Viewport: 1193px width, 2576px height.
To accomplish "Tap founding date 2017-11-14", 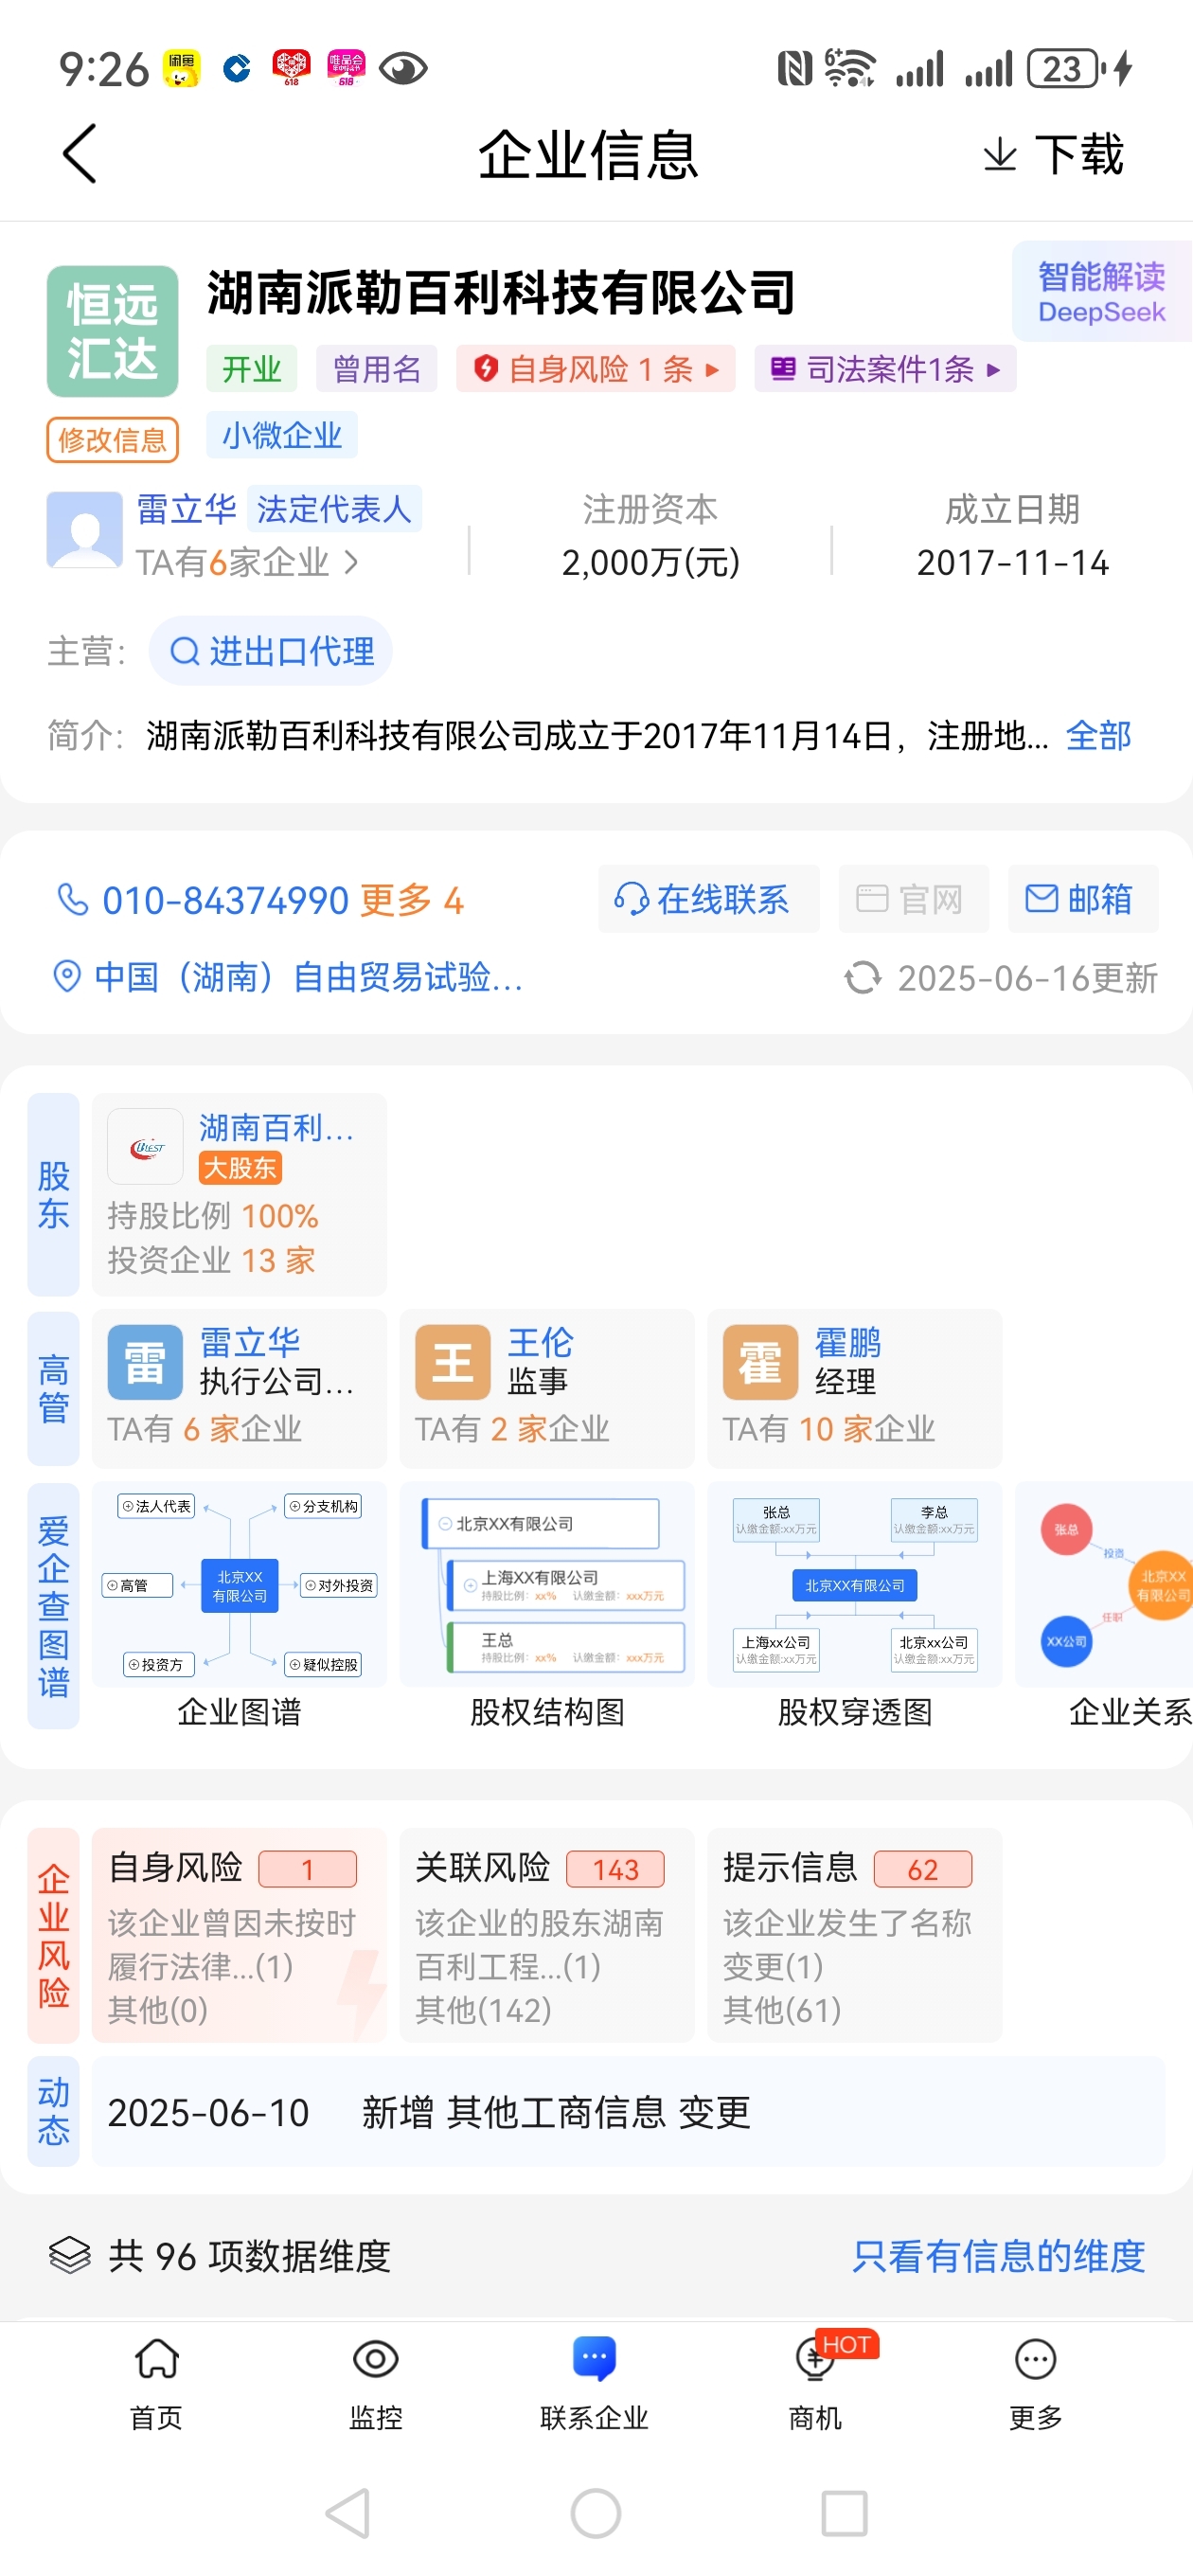I will click(x=1012, y=563).
